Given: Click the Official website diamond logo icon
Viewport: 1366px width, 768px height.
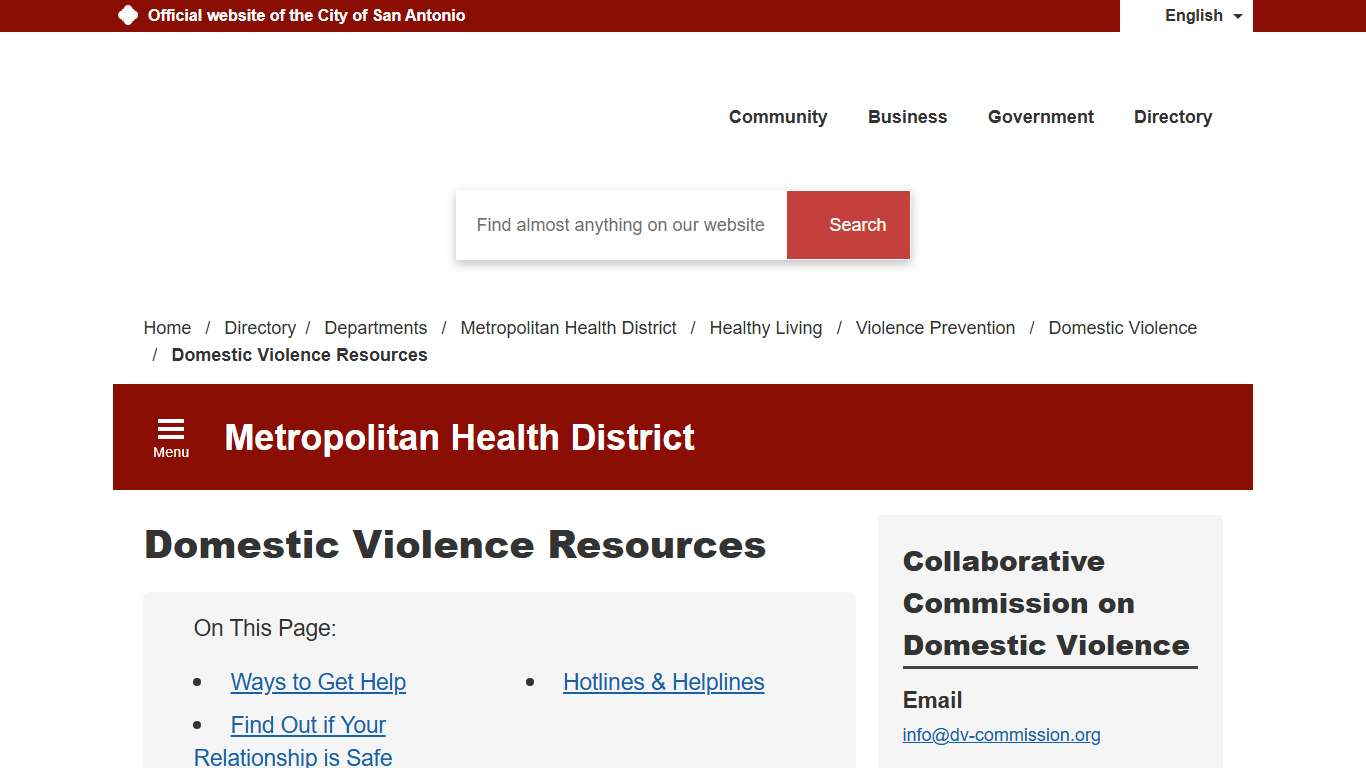Looking at the screenshot, I should [127, 15].
